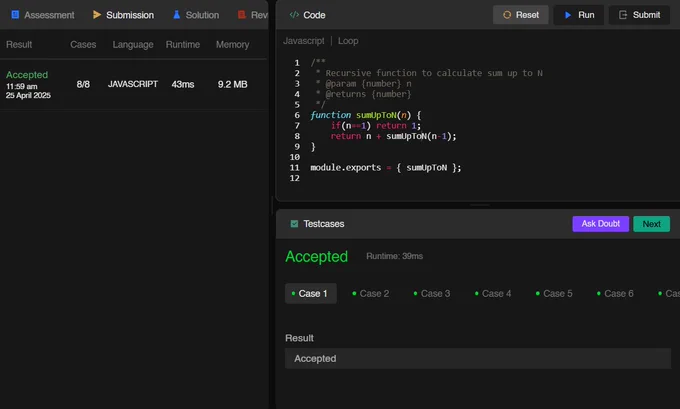Run the code

[579, 15]
